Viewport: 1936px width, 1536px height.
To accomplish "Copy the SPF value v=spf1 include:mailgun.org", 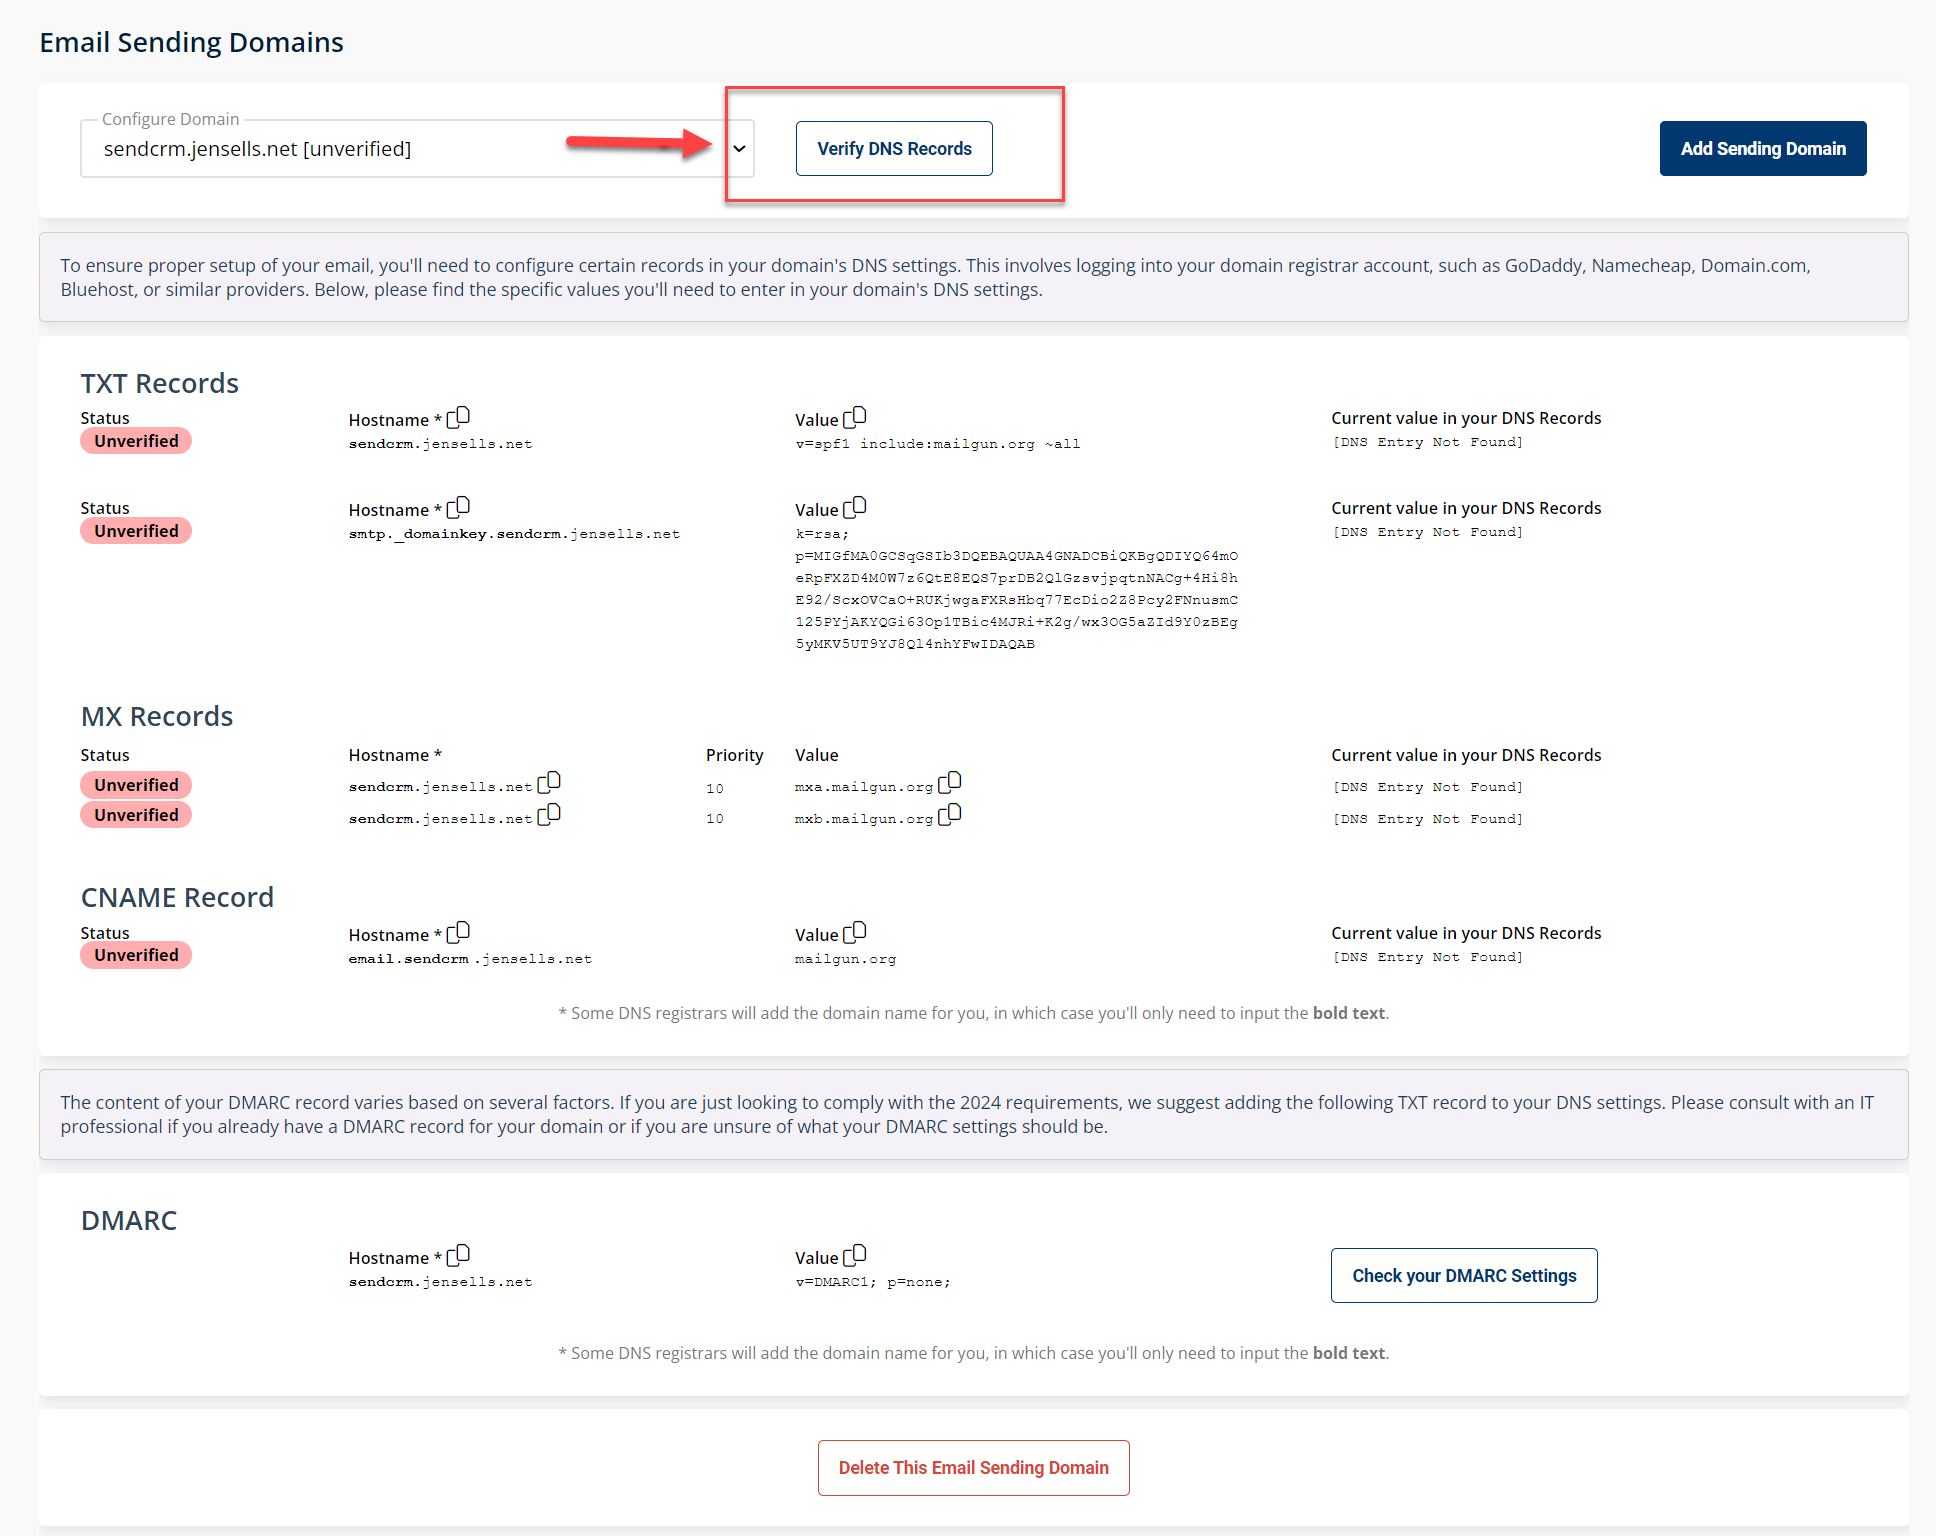I will pos(855,417).
